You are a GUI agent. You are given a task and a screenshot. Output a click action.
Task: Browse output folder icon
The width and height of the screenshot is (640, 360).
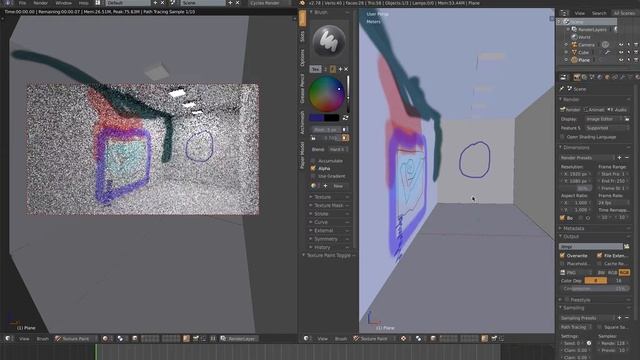[x=627, y=247]
